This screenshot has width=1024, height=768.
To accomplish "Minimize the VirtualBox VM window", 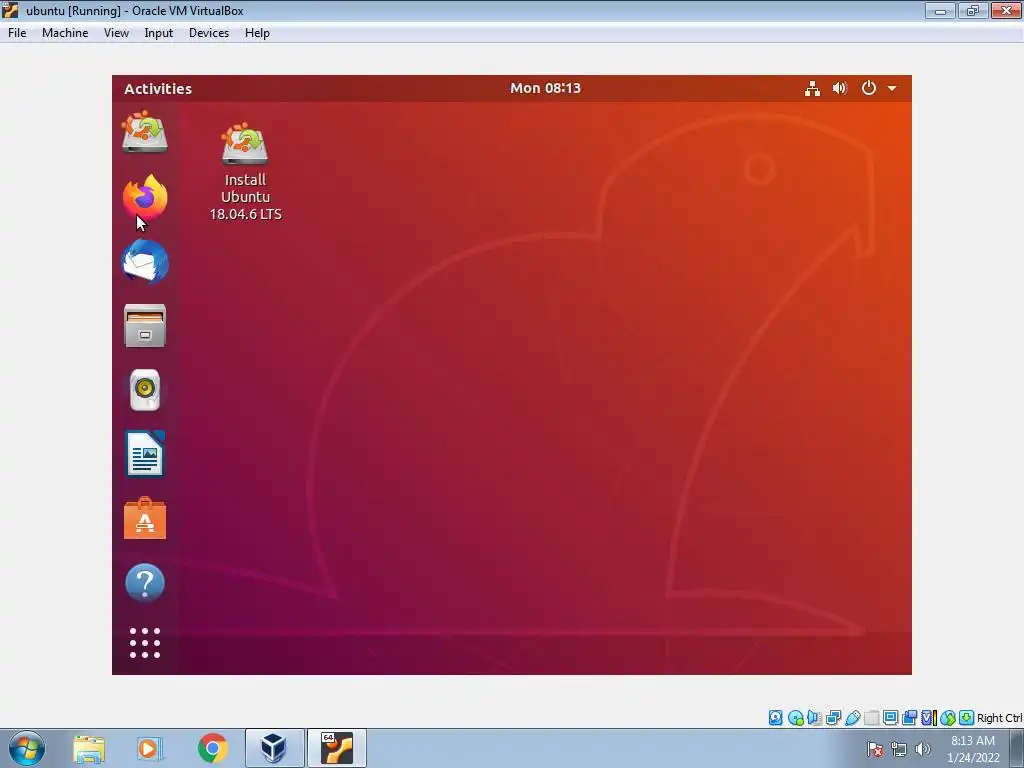I will pos(940,10).
